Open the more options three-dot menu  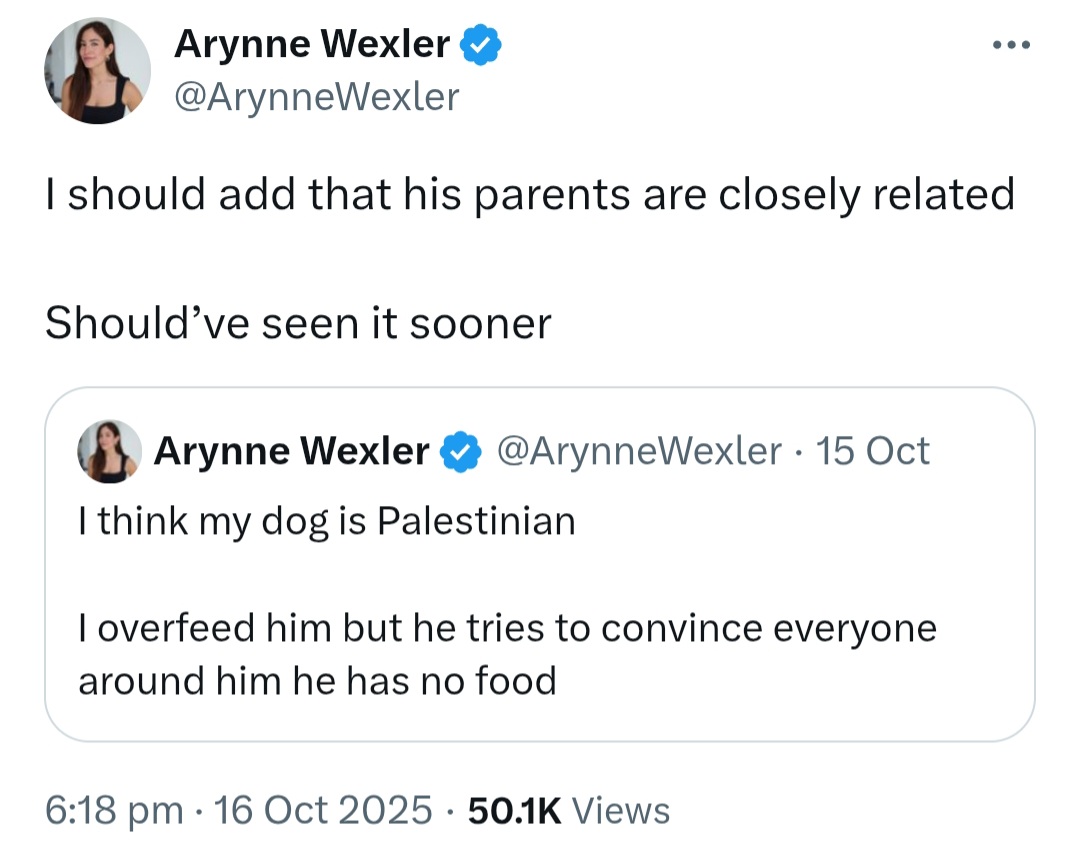pos(1011,47)
